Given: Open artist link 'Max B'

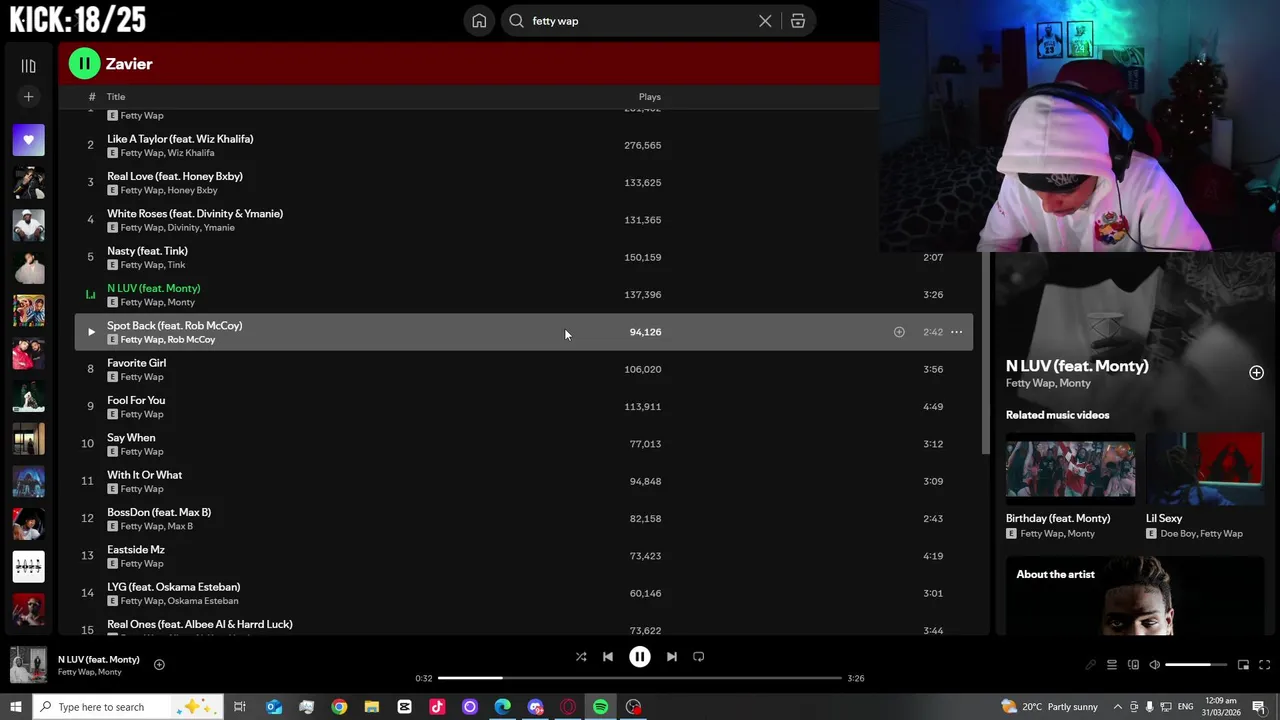Looking at the screenshot, I should [x=180, y=526].
